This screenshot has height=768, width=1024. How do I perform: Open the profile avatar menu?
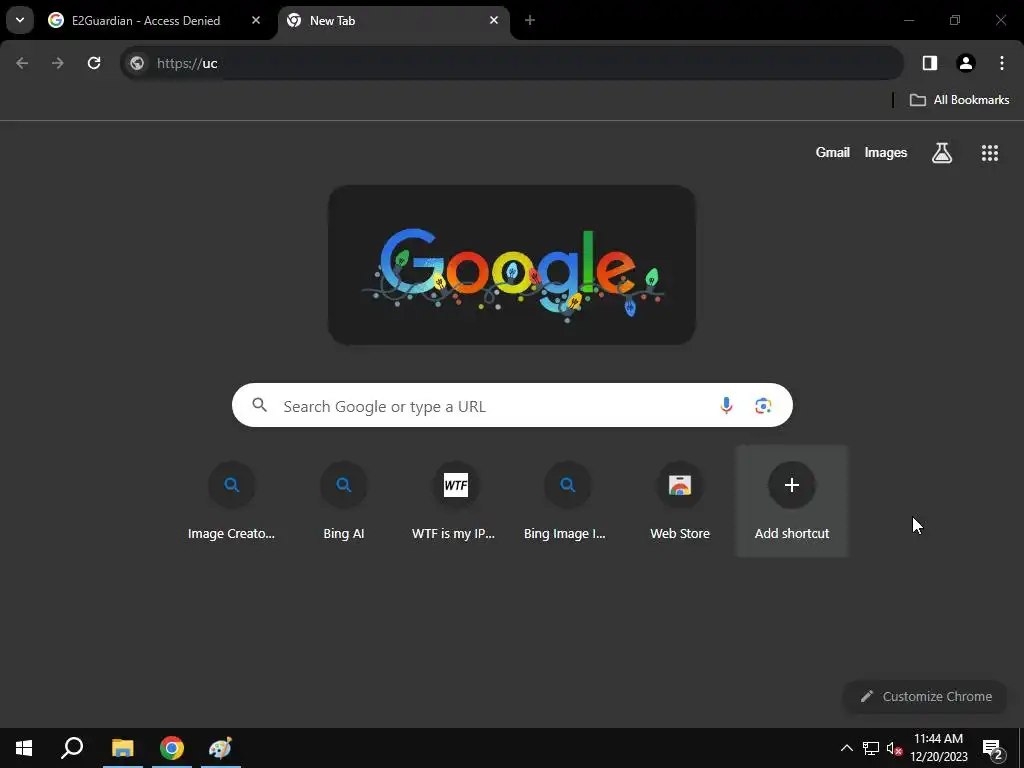coord(966,63)
